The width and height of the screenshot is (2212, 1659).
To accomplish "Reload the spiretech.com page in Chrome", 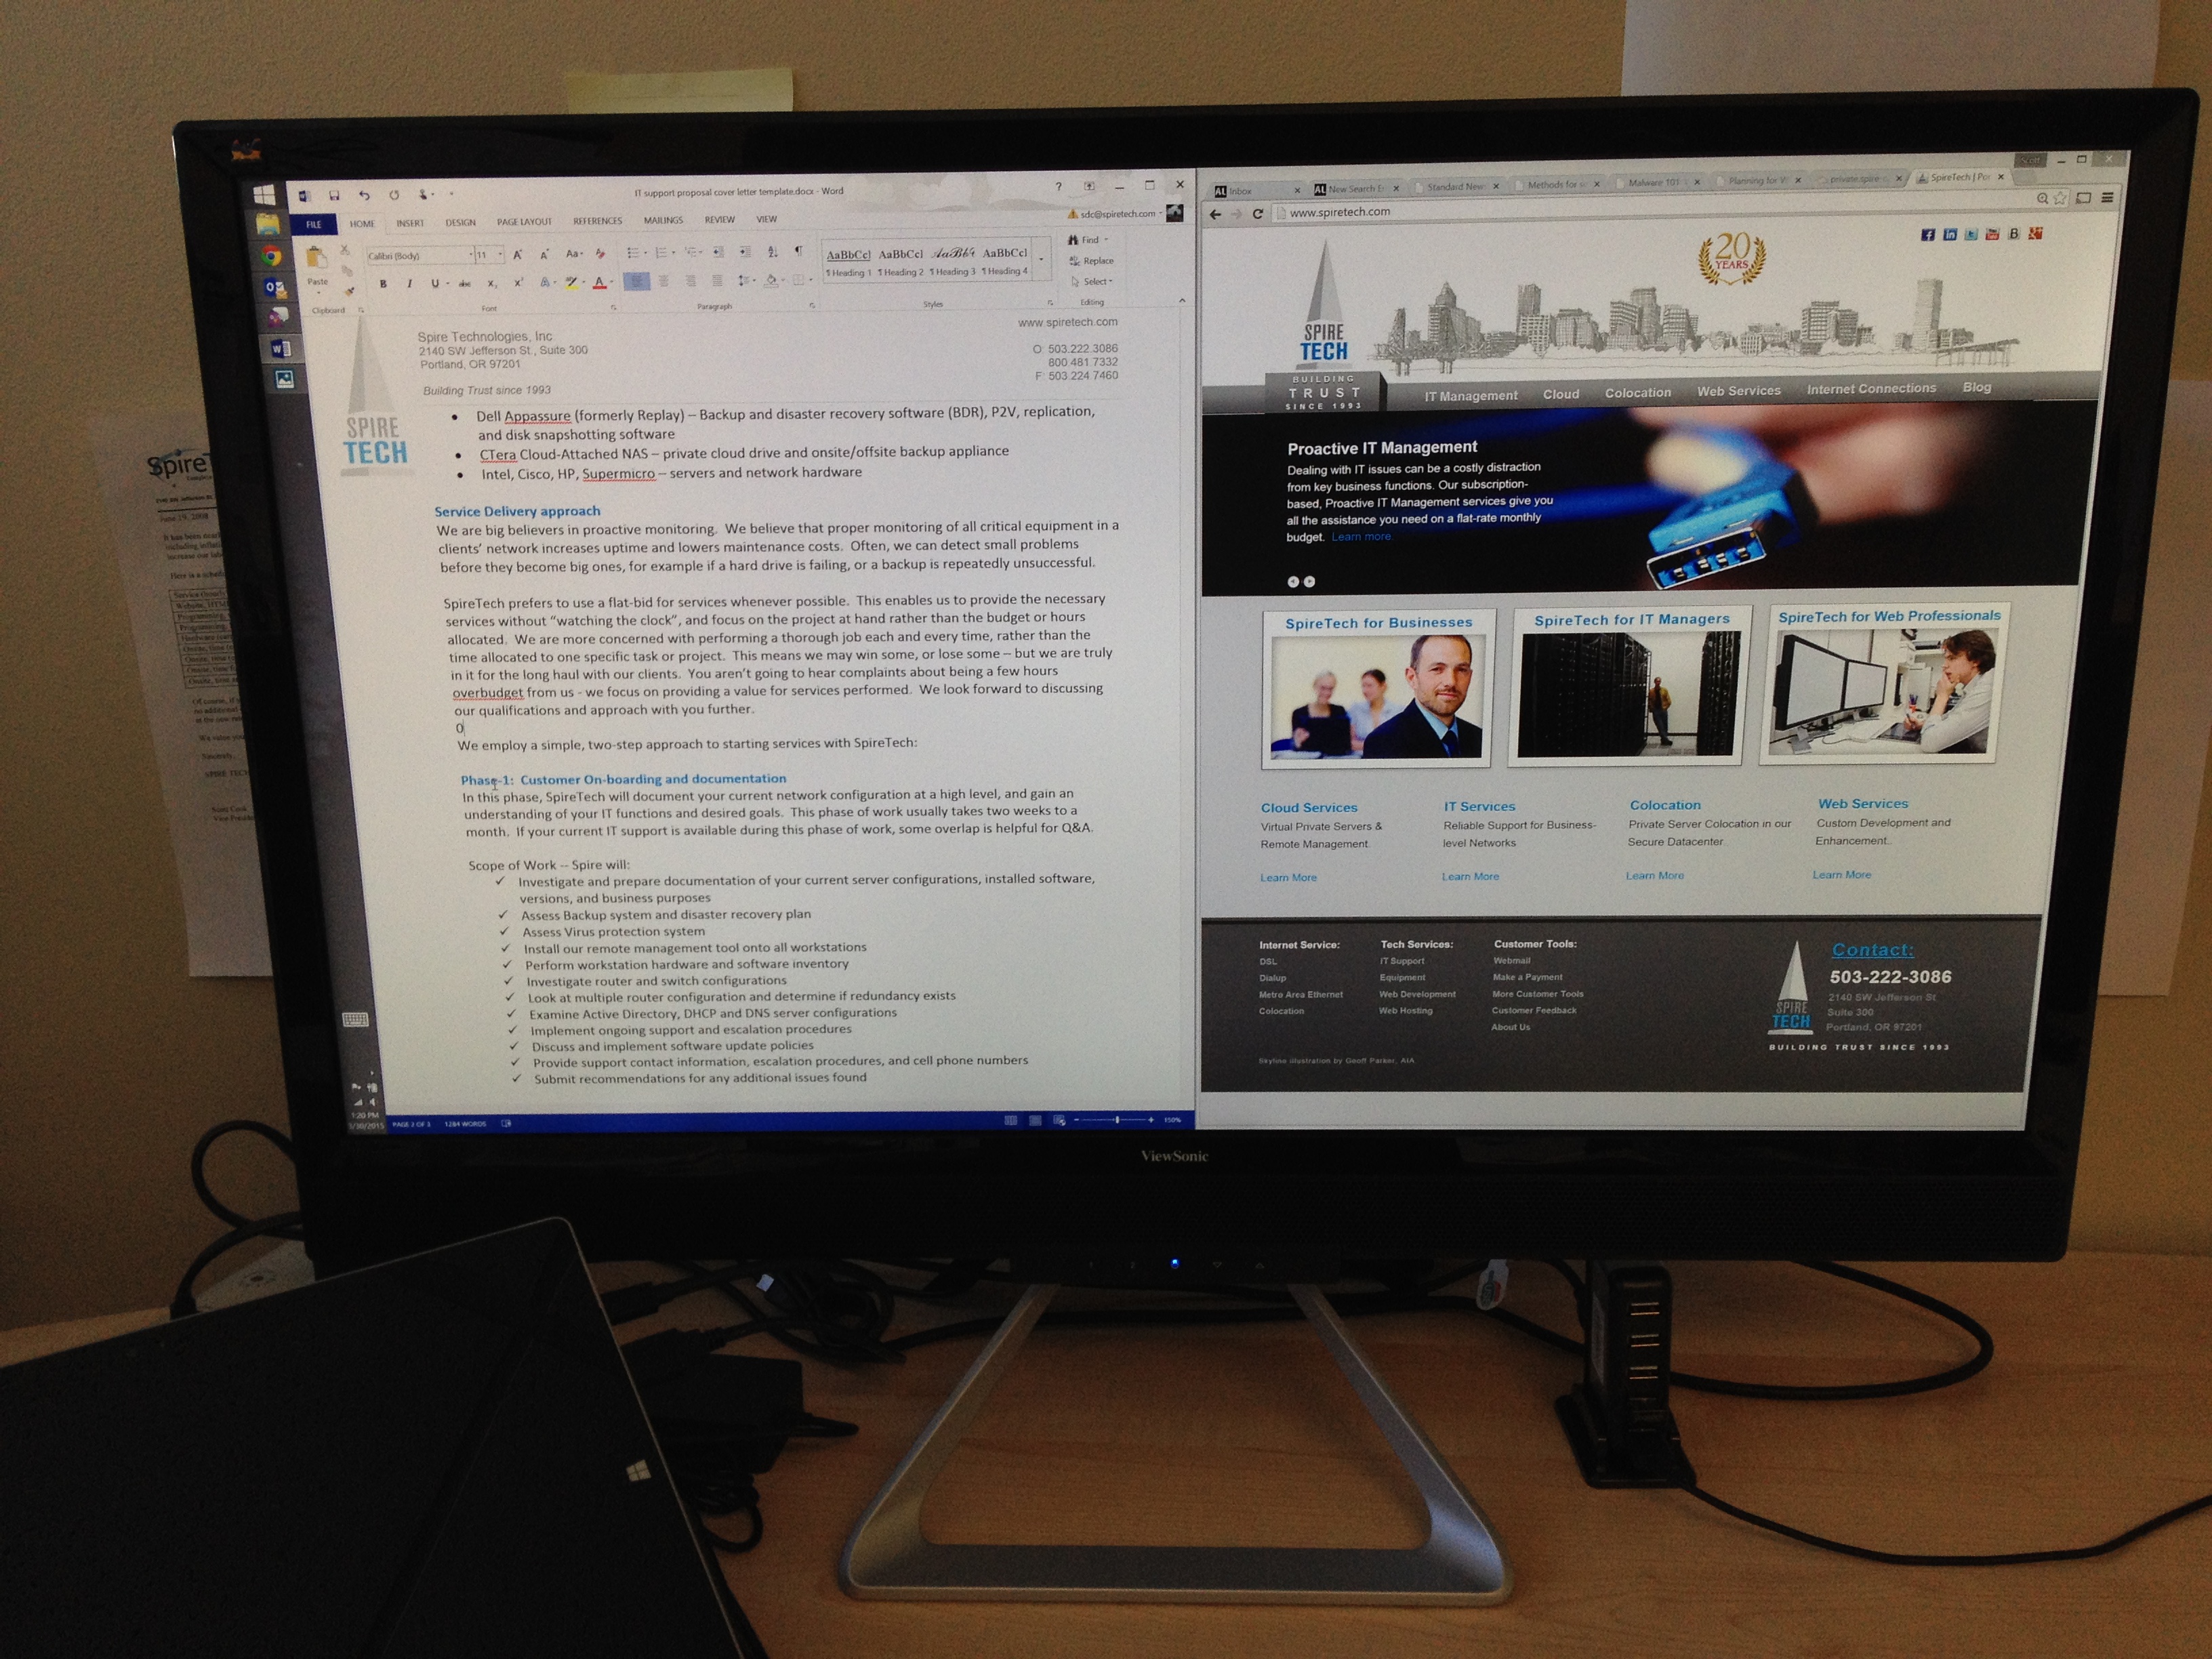I will pyautogui.click(x=1257, y=213).
